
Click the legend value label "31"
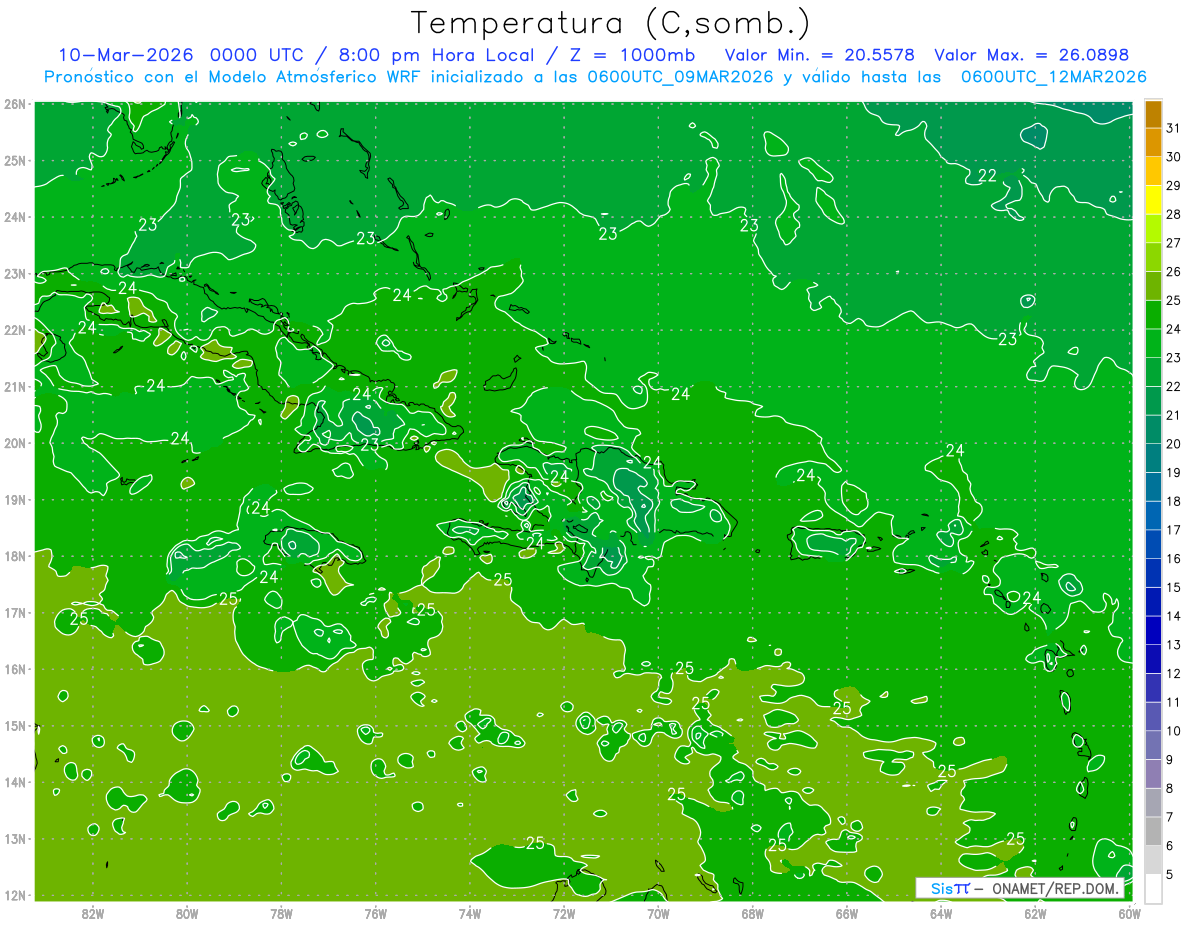pos(1173,128)
